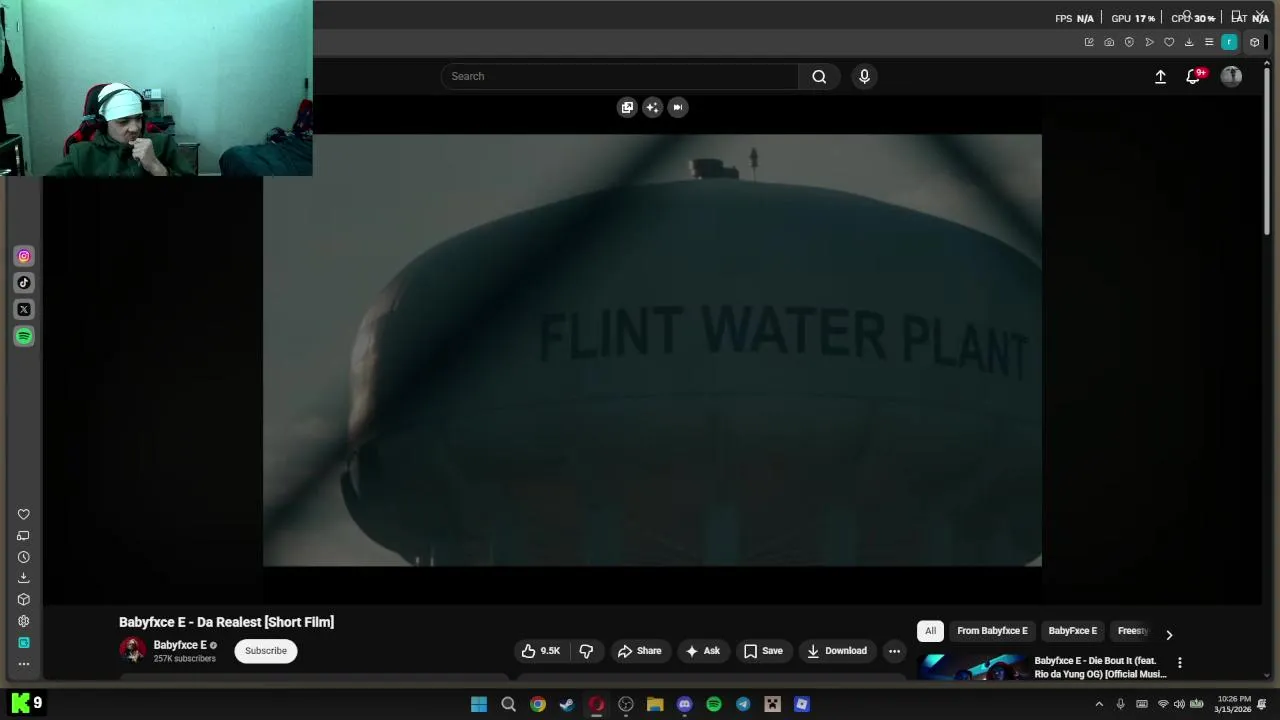Show more filter chips with right arrow

click(1169, 634)
